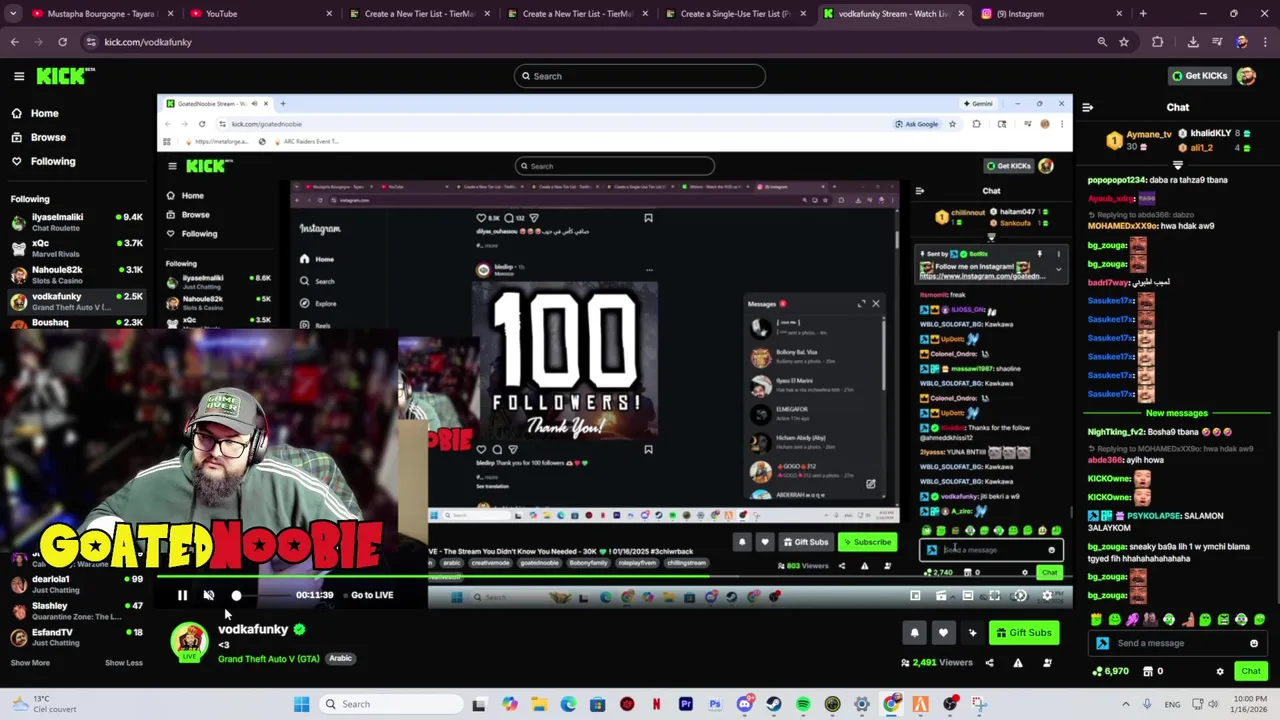Click the Gift Subs button
Screen dimensions: 1280x720
coord(1024,633)
